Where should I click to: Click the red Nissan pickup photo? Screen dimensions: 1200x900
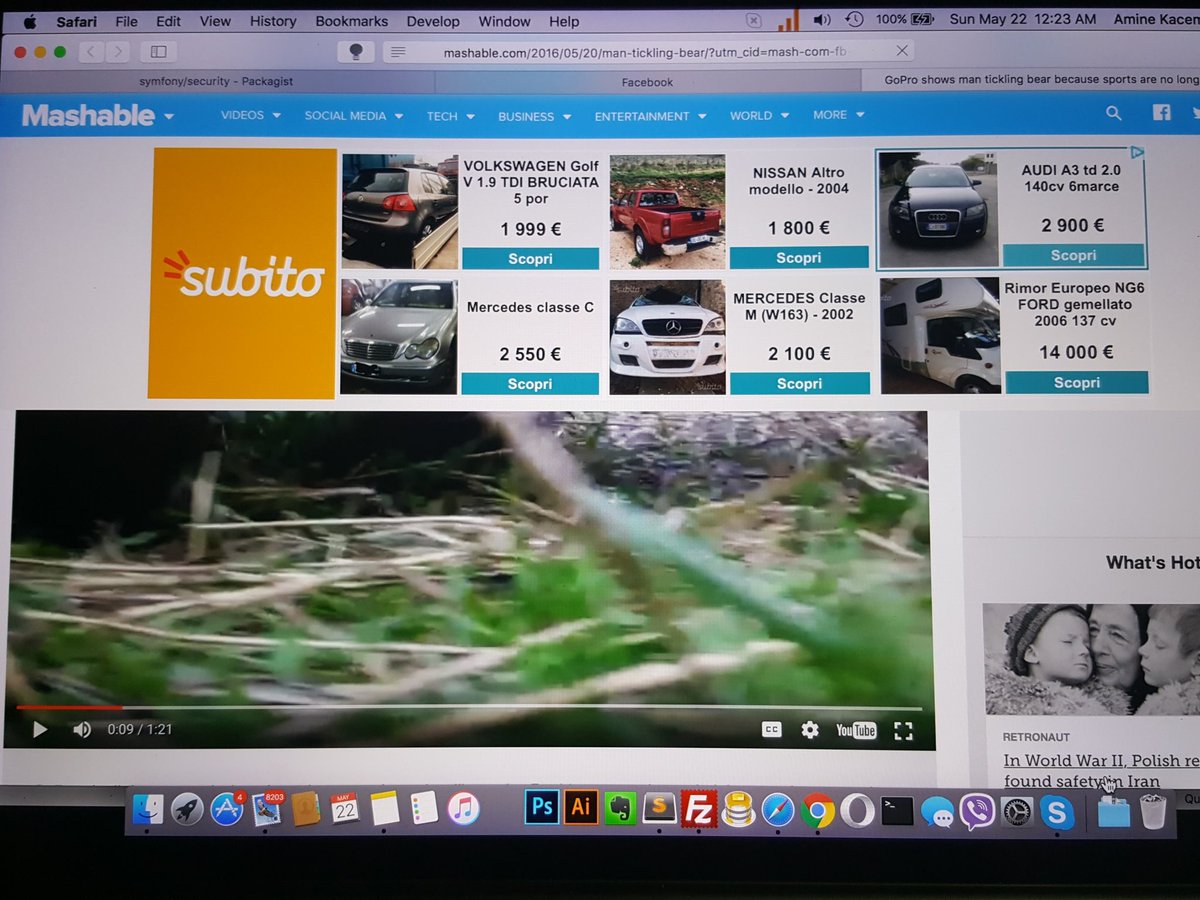[x=667, y=212]
